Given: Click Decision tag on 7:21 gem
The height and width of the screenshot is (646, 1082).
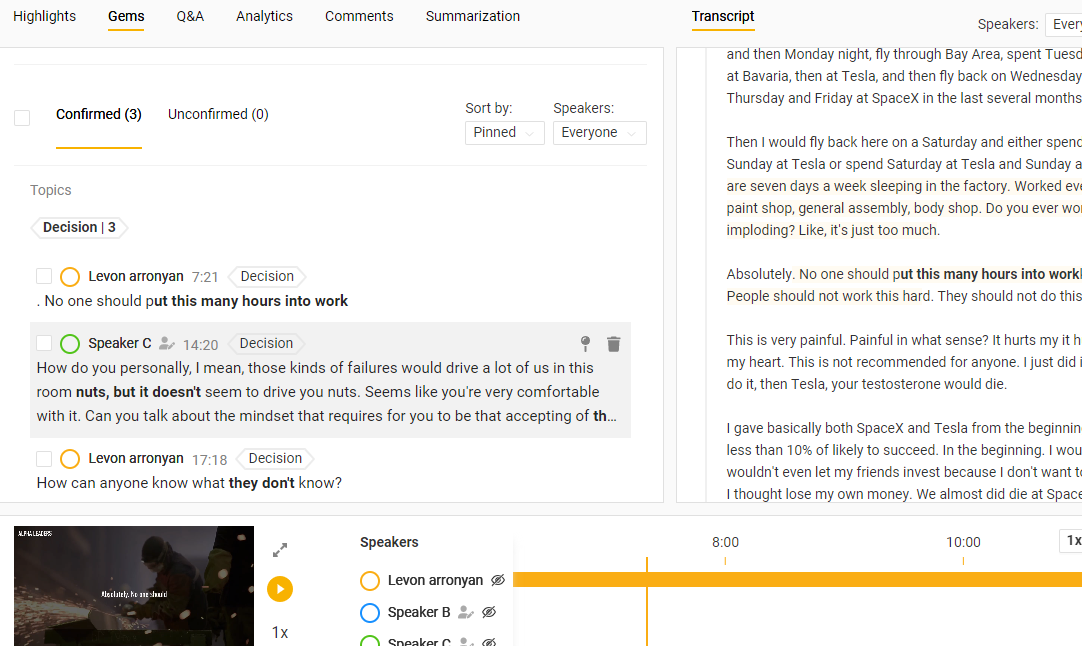Looking at the screenshot, I should (267, 276).
